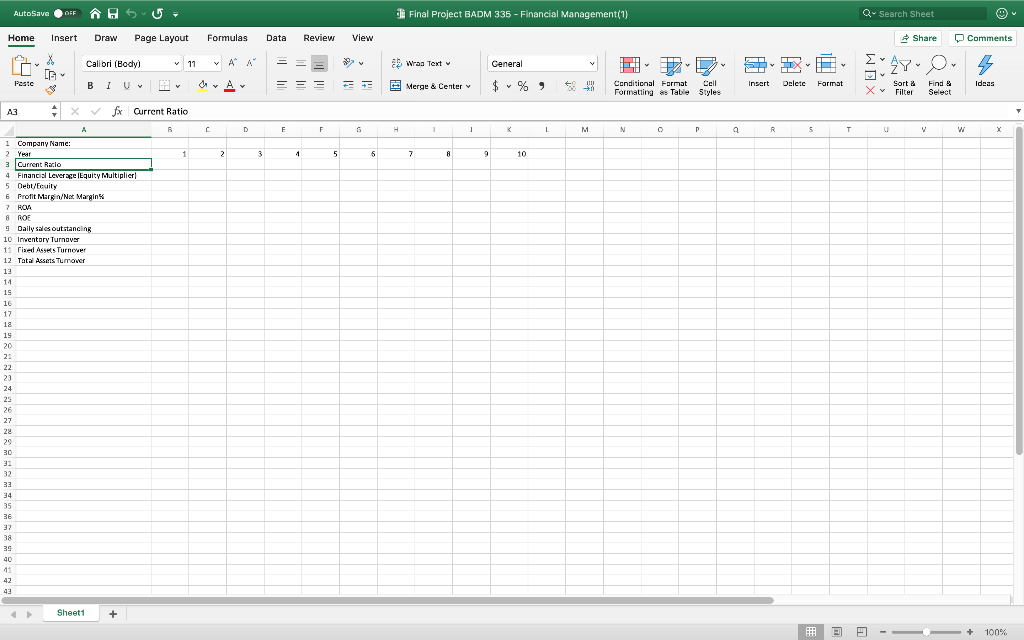This screenshot has width=1024, height=640.
Task: Click the Clear eraser X icon
Action: click(x=871, y=91)
